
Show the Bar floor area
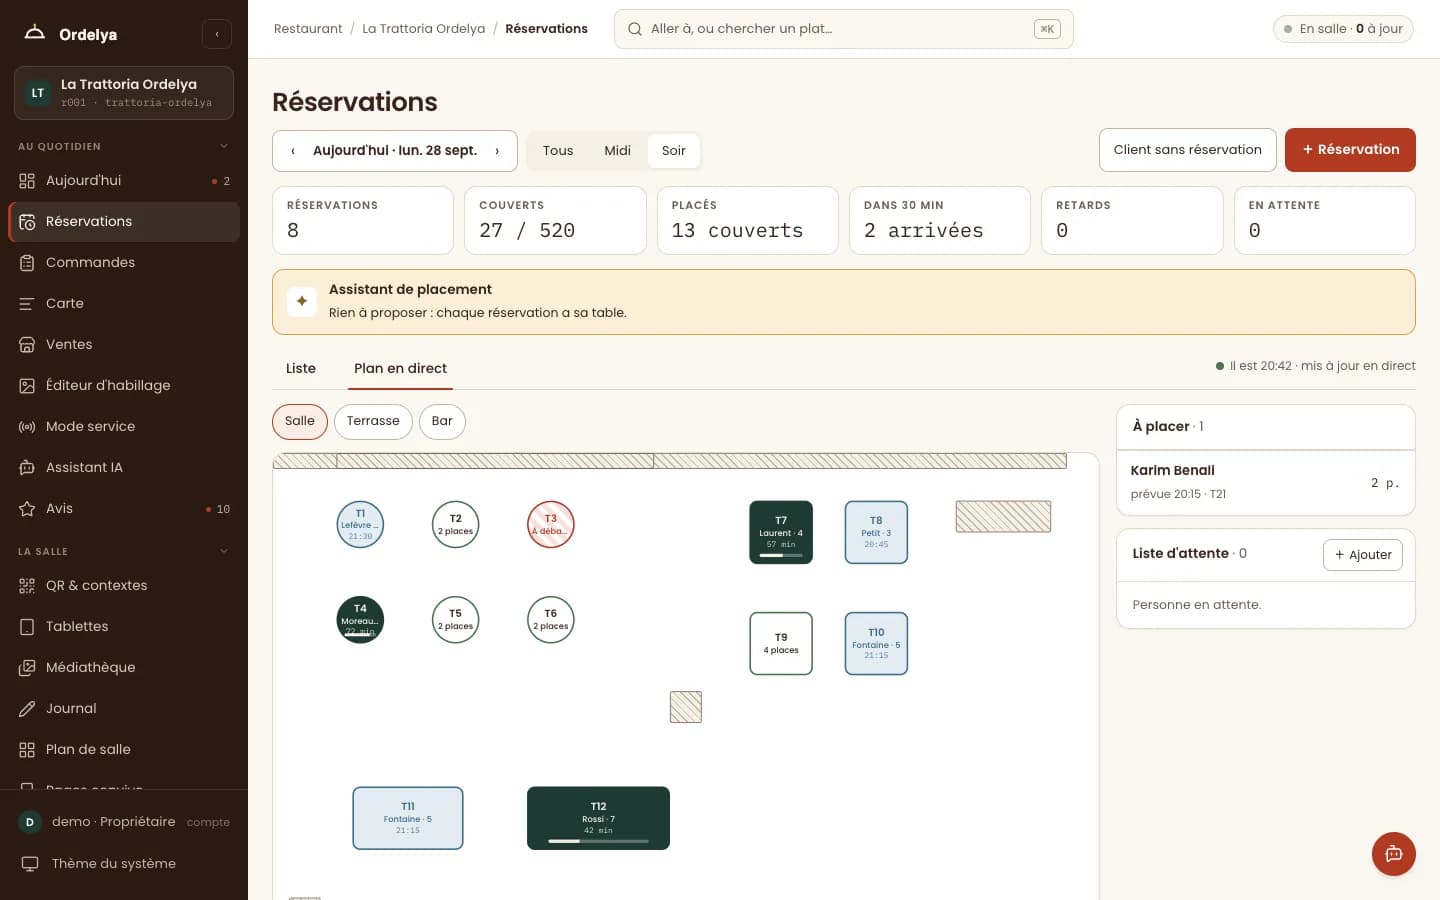(442, 421)
